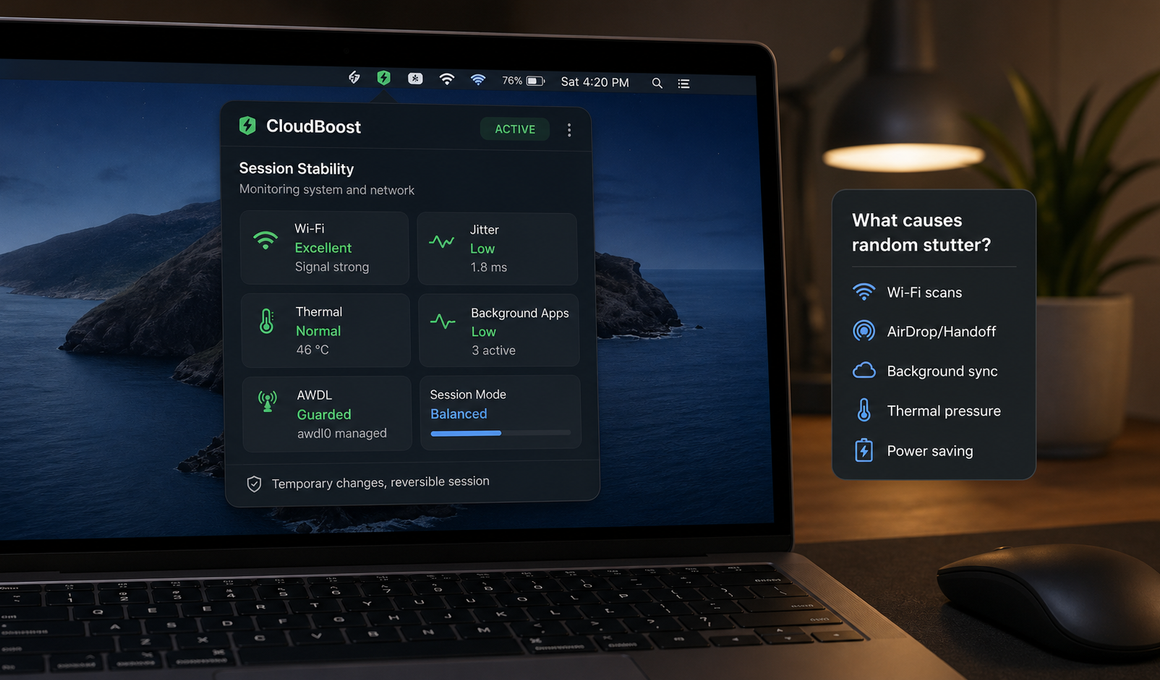This screenshot has height=680, width=1160.
Task: Click the Background sync cloud icon
Action: tap(863, 371)
